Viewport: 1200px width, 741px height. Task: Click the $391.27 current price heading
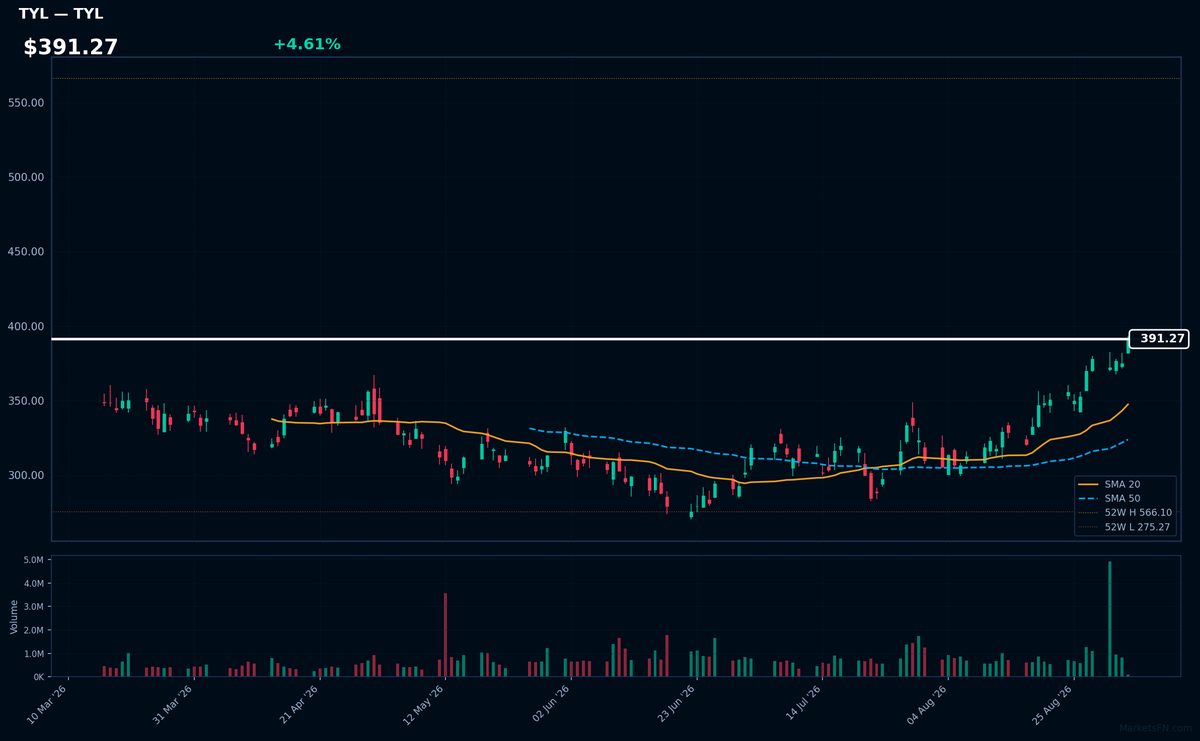click(x=71, y=47)
